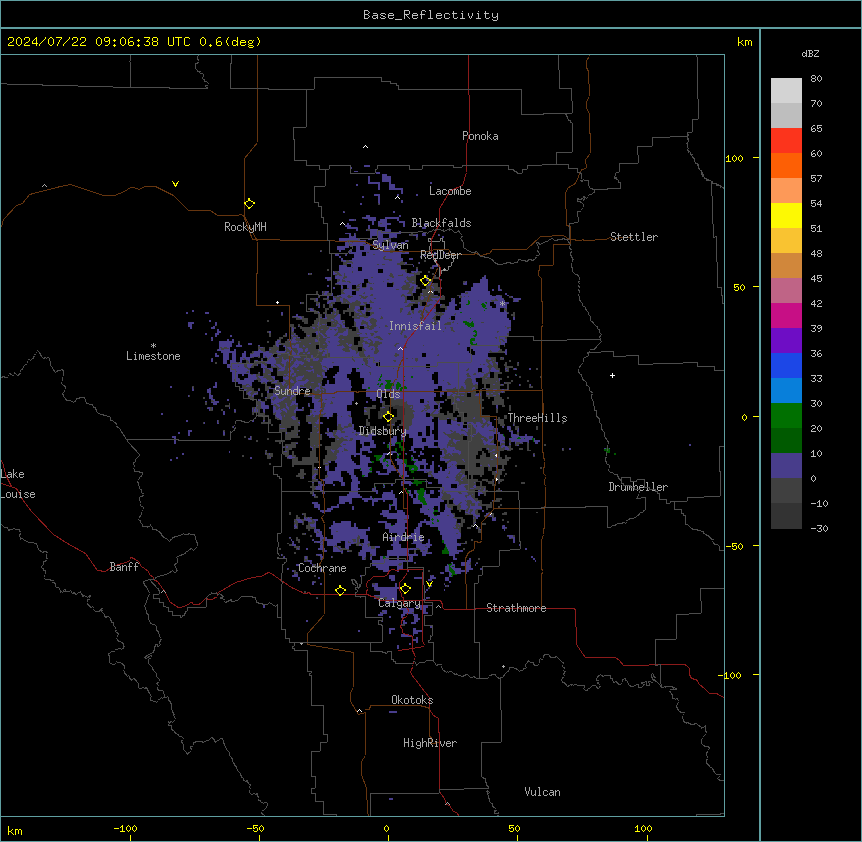
Task: Select the yellow diamond marker below RedDeer
Action: (426, 281)
